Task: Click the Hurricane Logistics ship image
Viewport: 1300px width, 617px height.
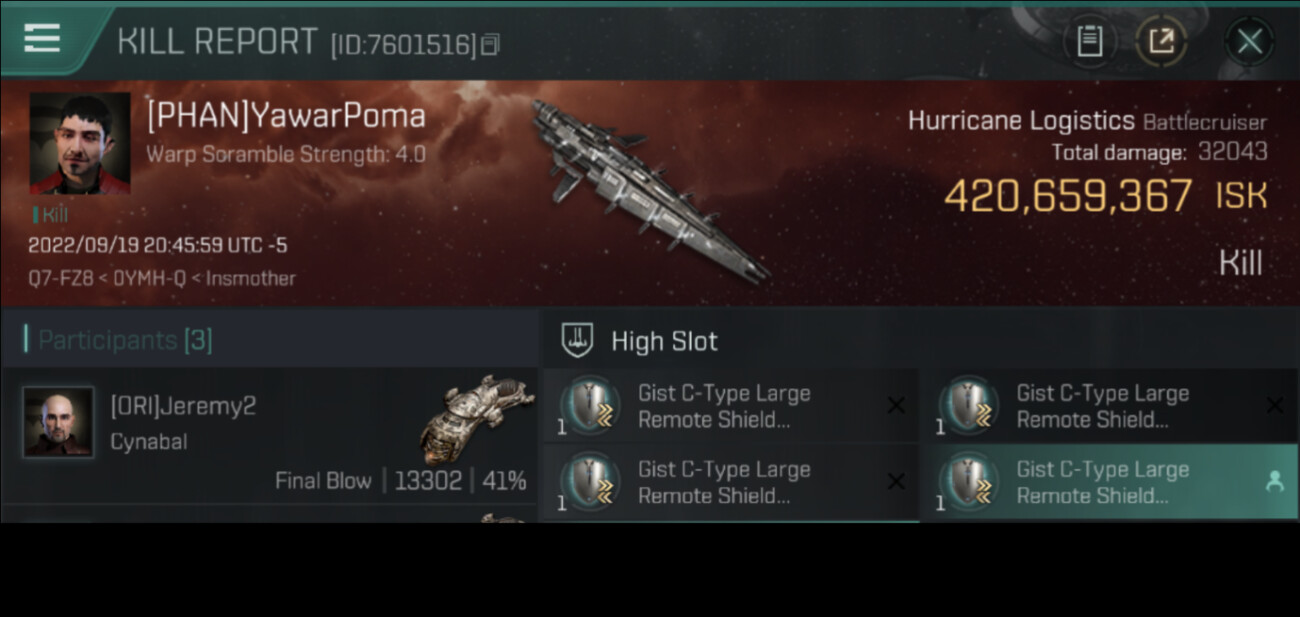Action: point(648,190)
